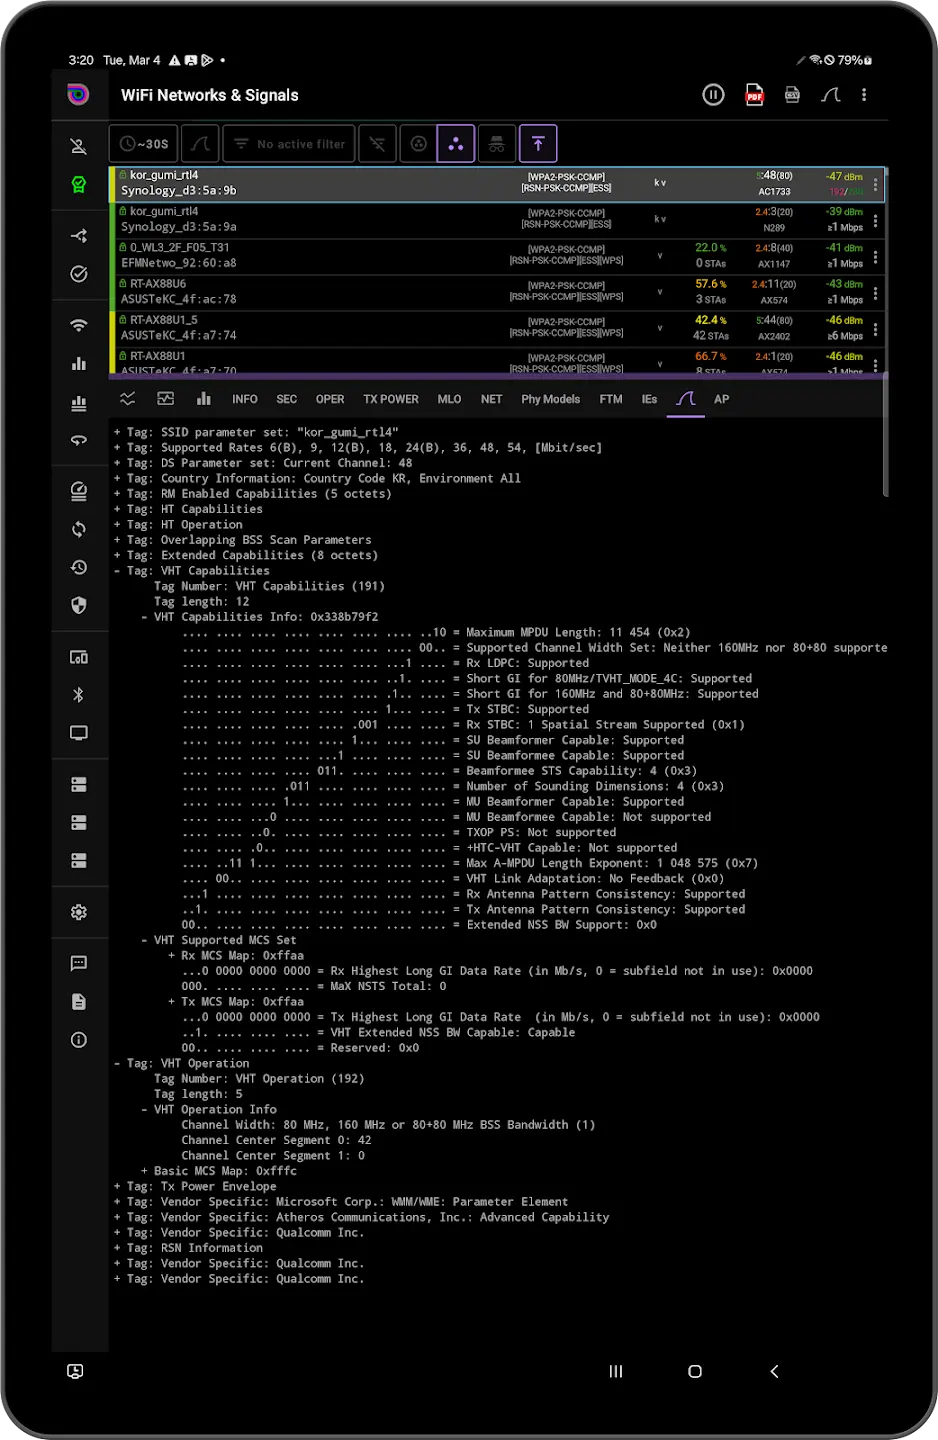
Task: Export results using the PDF icon
Action: 754,95
